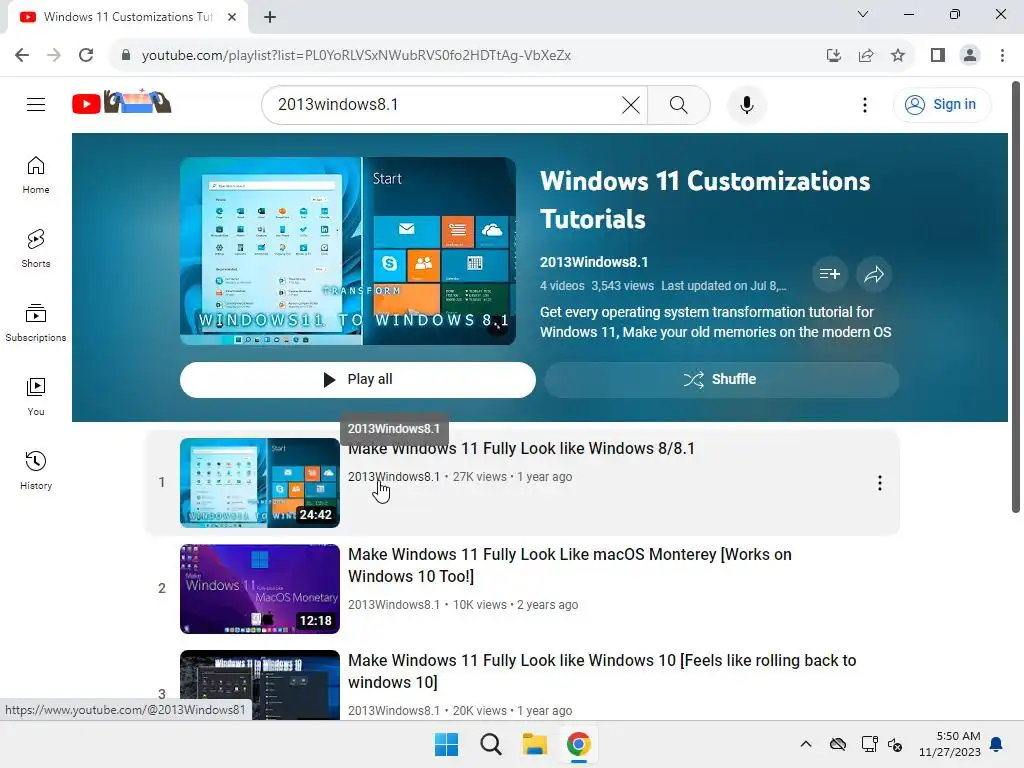Viewport: 1024px width, 768px height.
Task: Open tray network and volume status icons
Action: (x=882, y=744)
